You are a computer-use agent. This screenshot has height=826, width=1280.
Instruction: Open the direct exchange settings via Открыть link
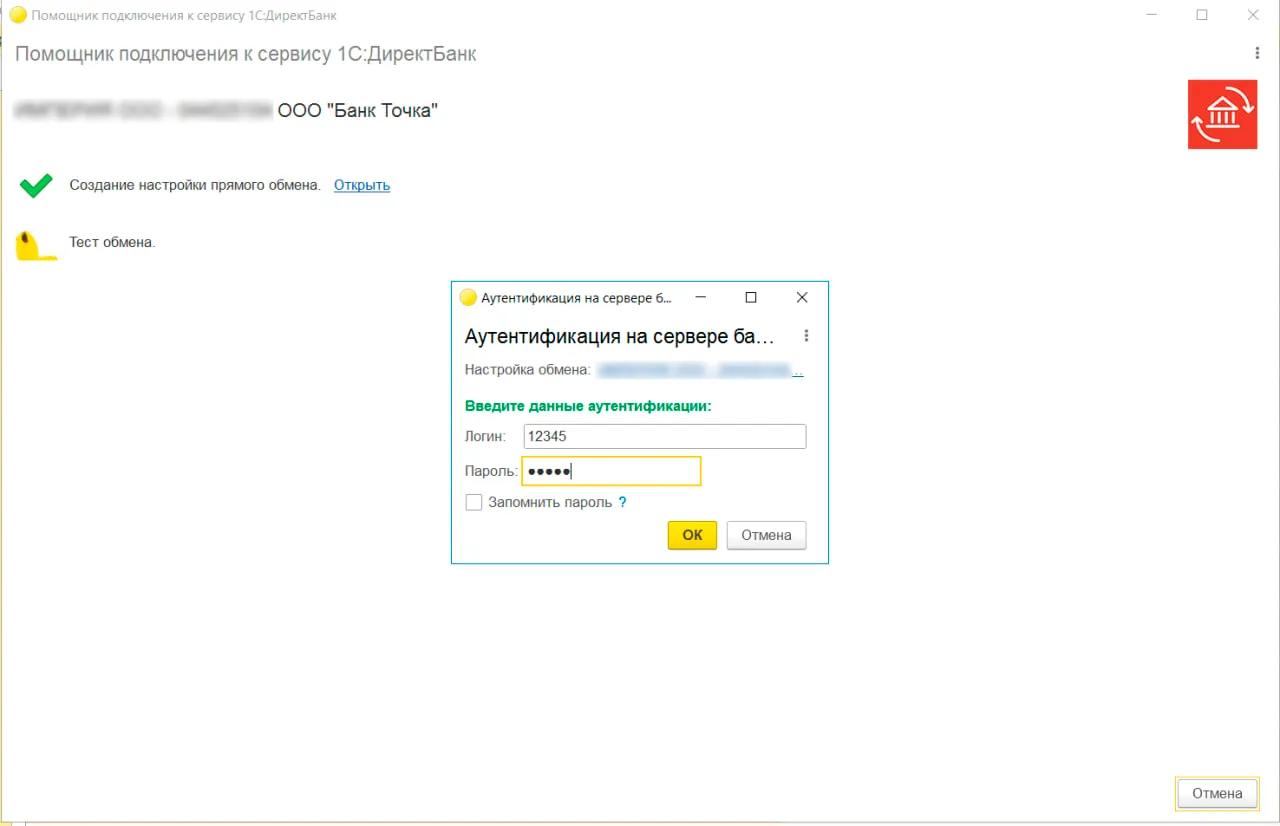[x=362, y=185]
